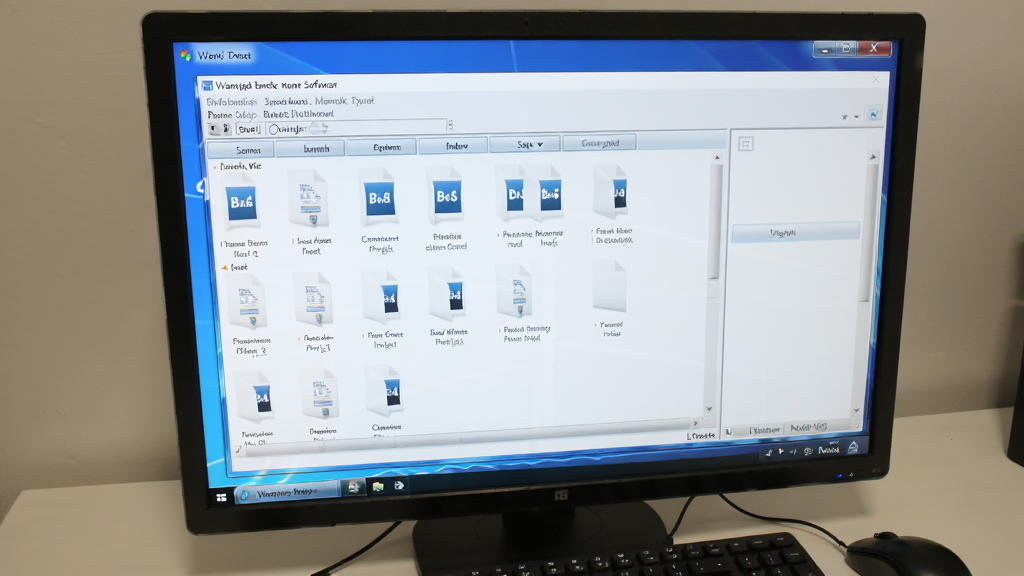The height and width of the screenshot is (576, 1024).
Task: Open the second badged document in the middle row
Action: tap(315, 299)
